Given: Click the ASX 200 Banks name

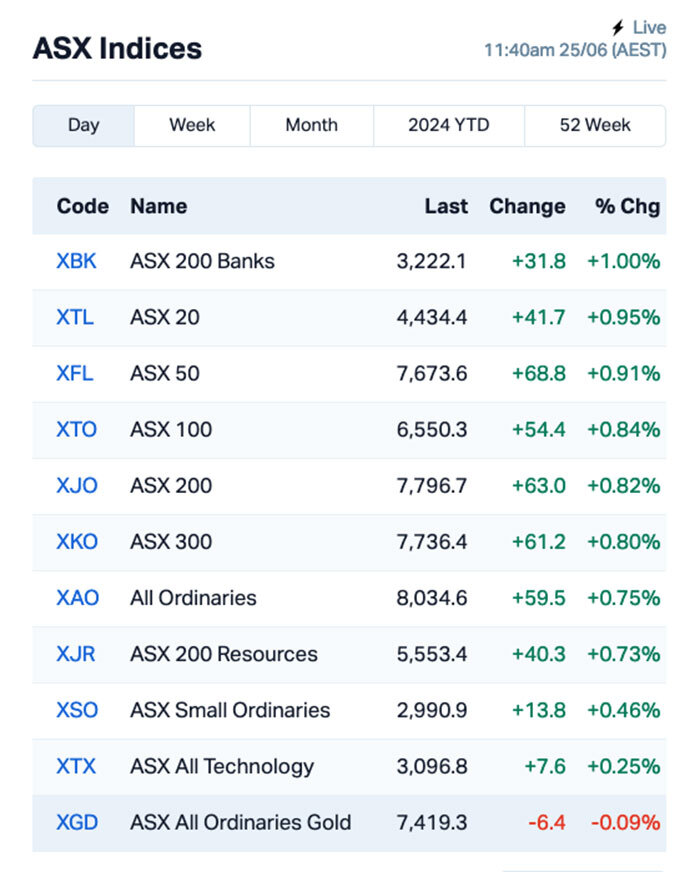Looking at the screenshot, I should click(x=202, y=261).
